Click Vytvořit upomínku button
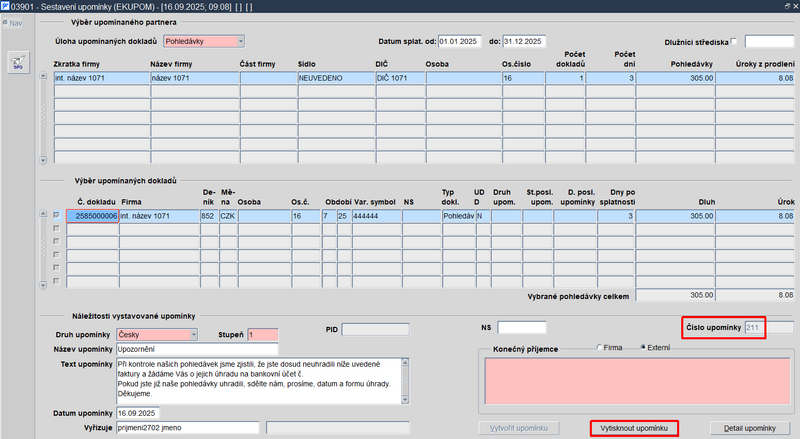The image size is (800, 439). coord(519,428)
